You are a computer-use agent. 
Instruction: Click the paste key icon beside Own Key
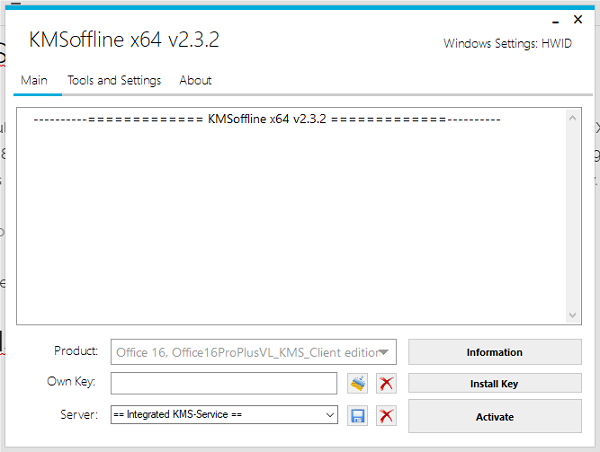pos(358,383)
